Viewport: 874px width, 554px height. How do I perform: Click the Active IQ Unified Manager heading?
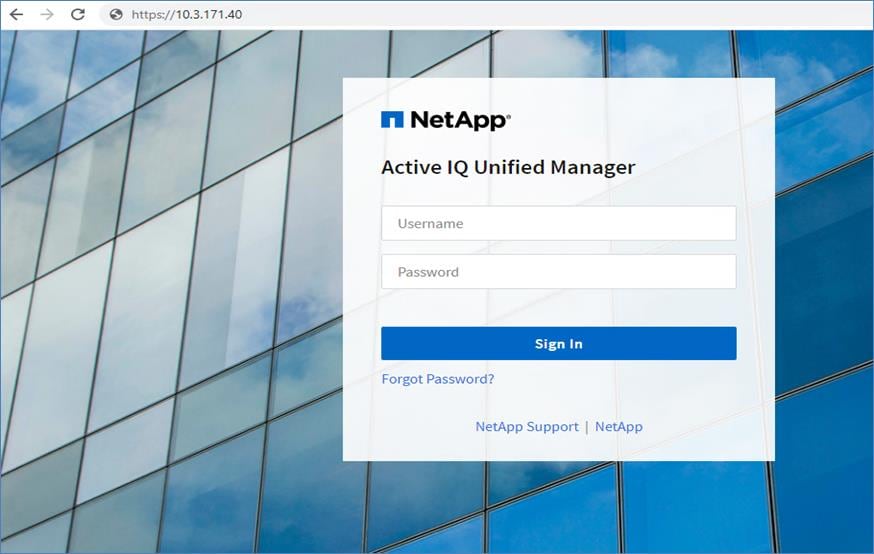508,167
